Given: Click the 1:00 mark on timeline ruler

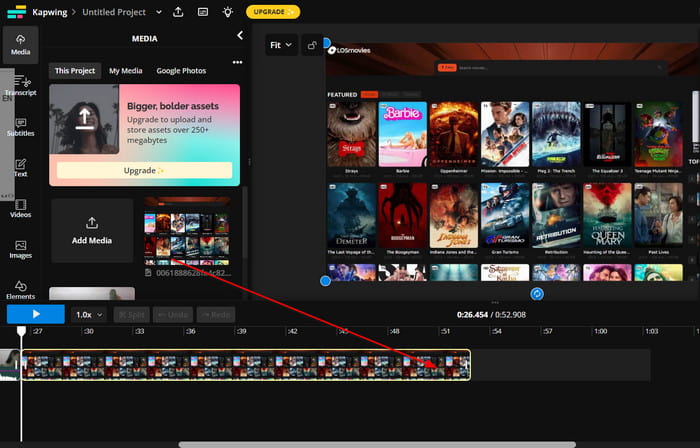Looking at the screenshot, I should (600, 331).
